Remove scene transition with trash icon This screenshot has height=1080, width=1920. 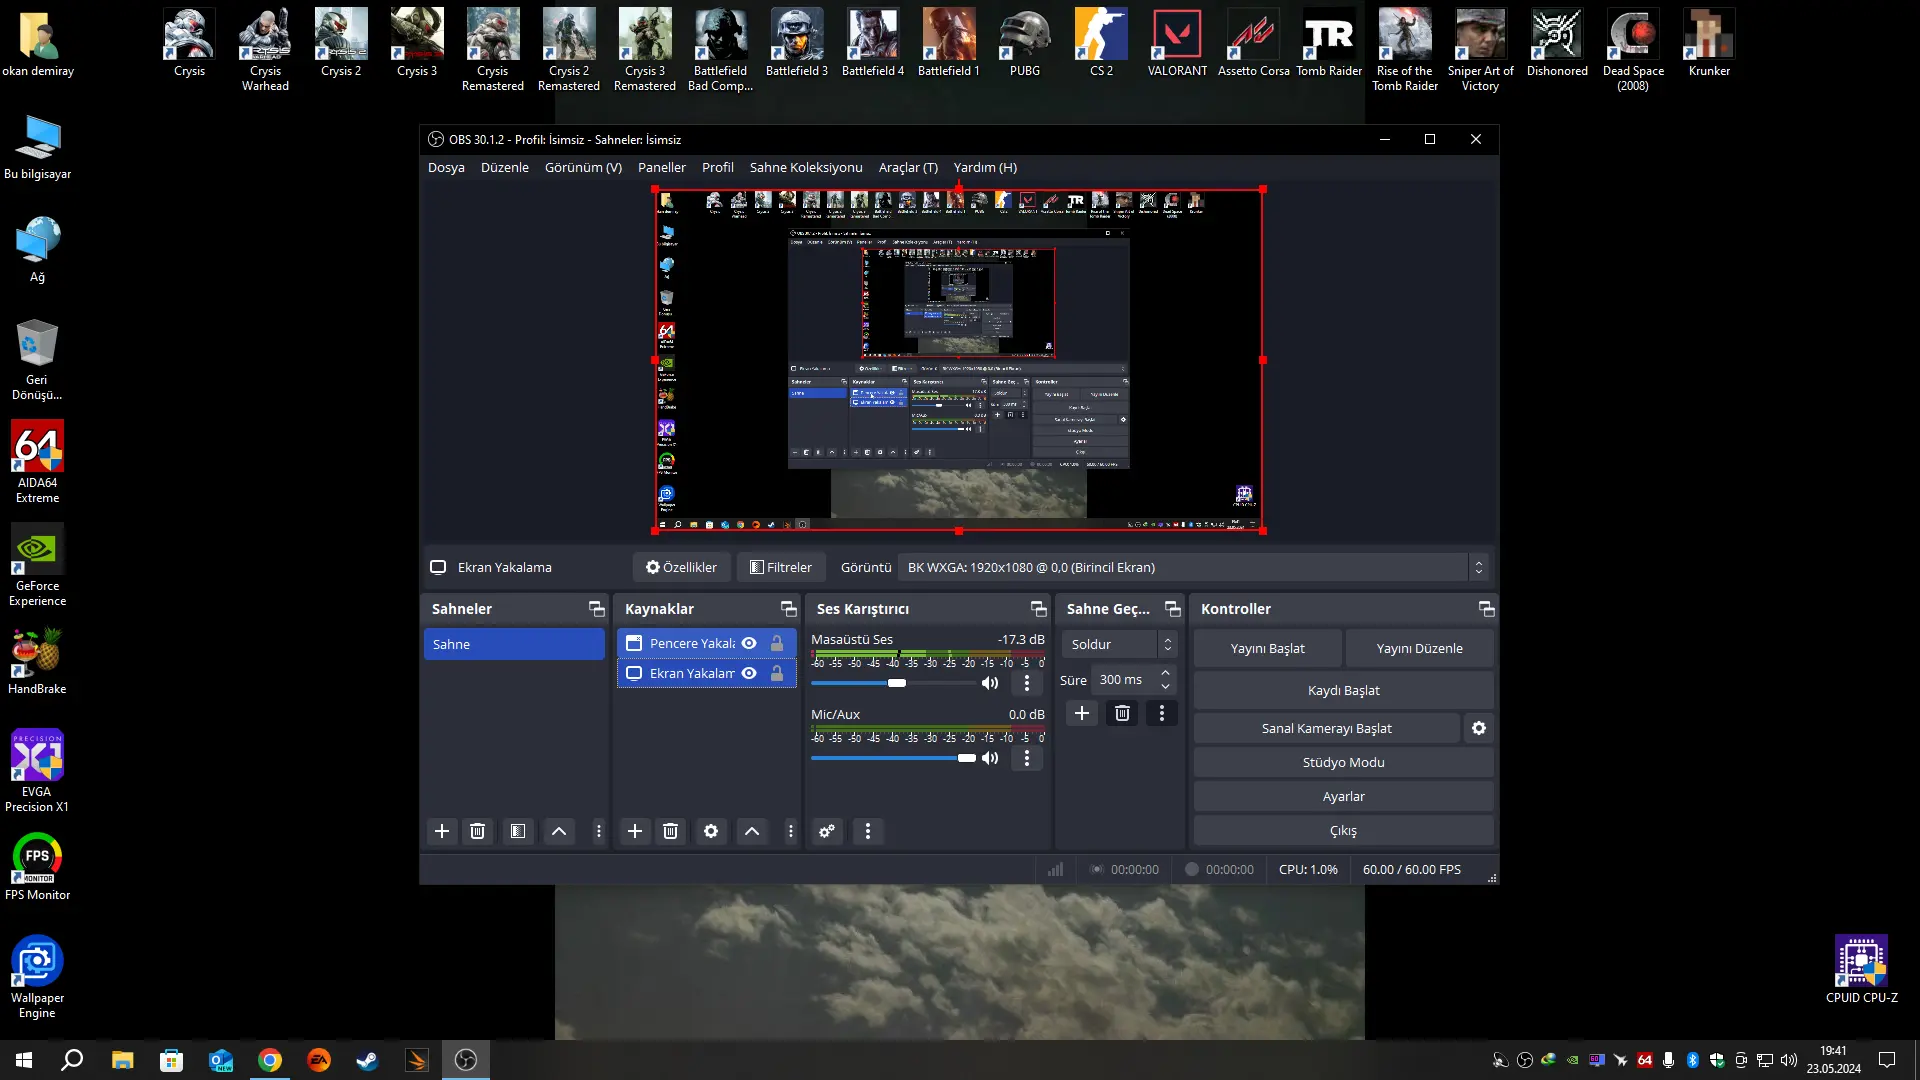(x=1122, y=713)
